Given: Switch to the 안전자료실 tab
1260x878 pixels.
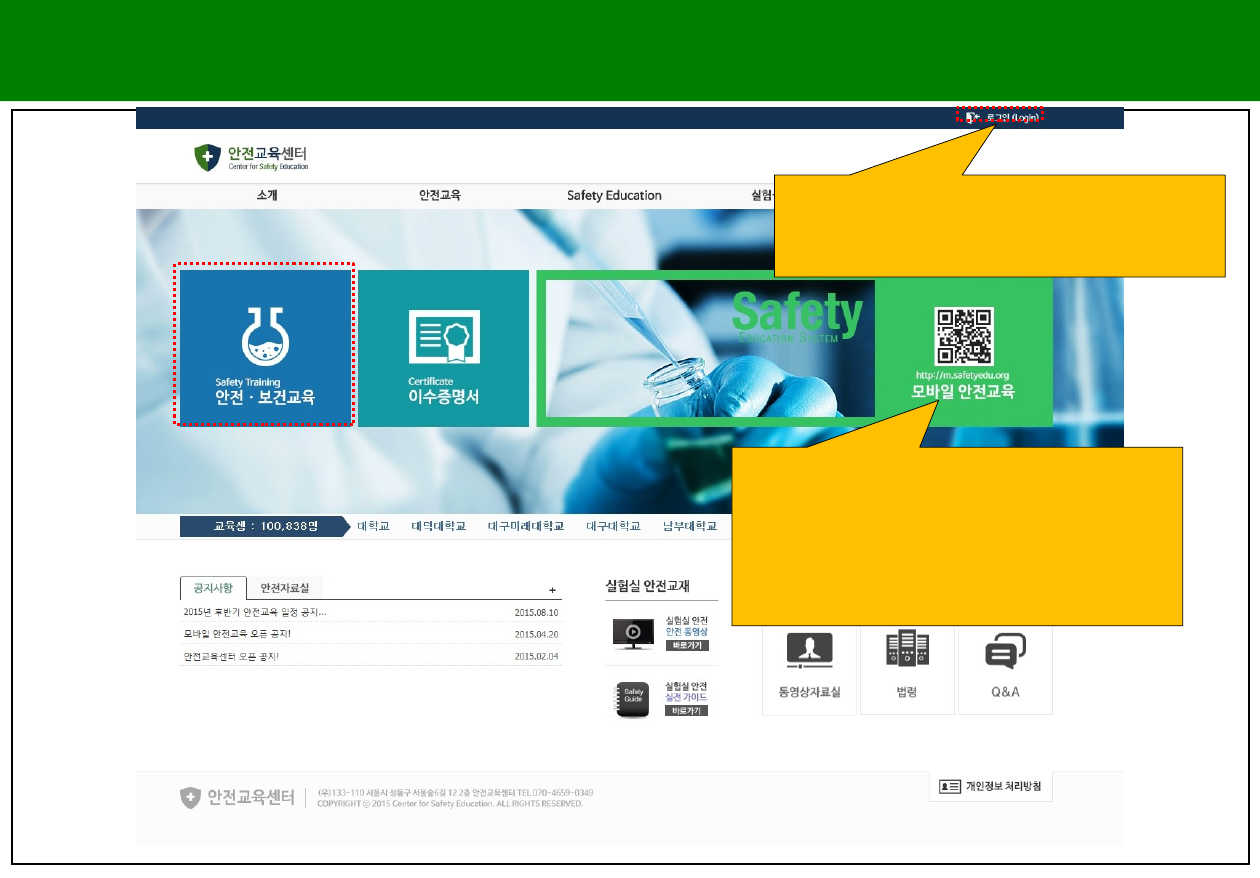Looking at the screenshot, I should (285, 589).
